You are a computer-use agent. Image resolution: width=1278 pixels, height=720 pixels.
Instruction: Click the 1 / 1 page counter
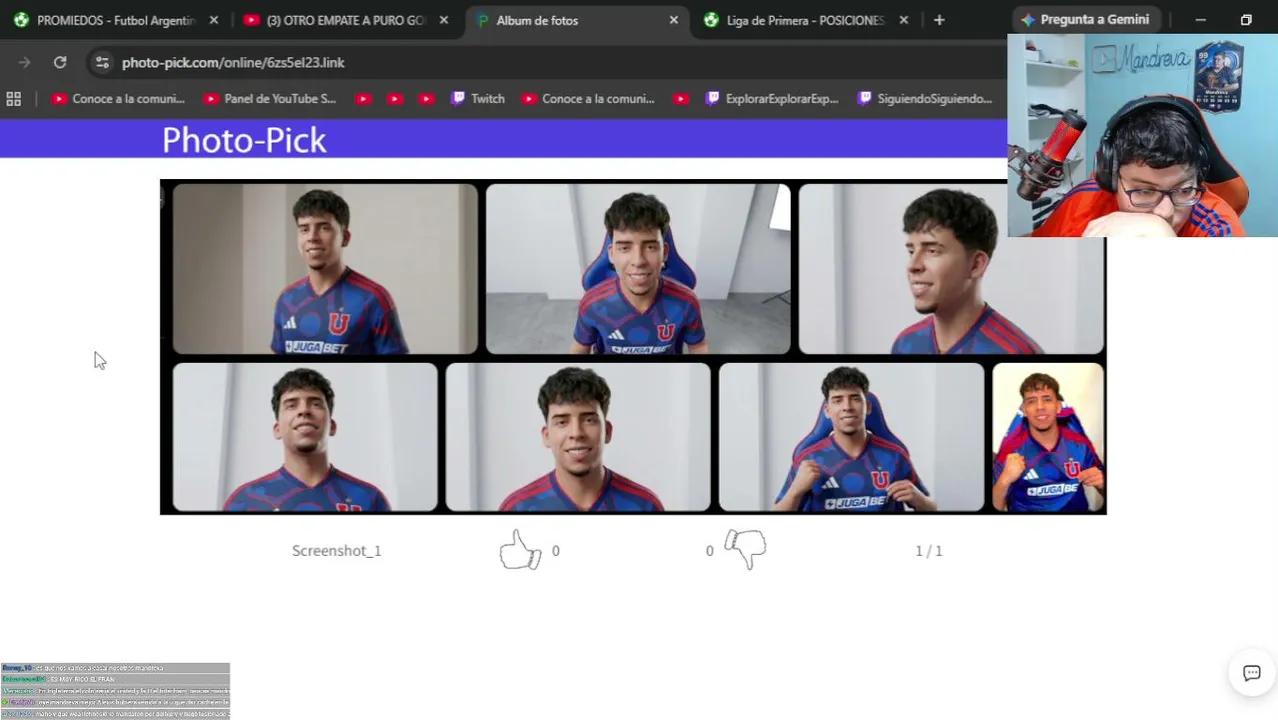(929, 551)
